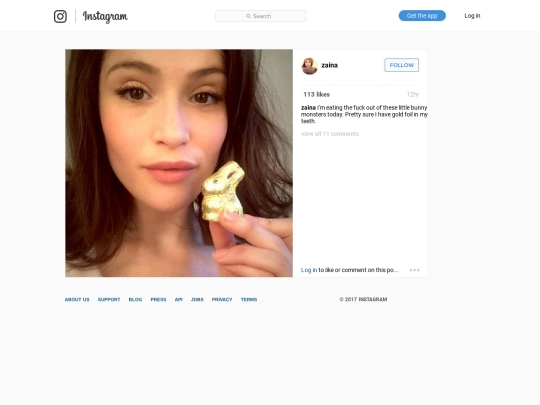Click Log in at top right
The image size is (540, 405).
click(x=472, y=16)
